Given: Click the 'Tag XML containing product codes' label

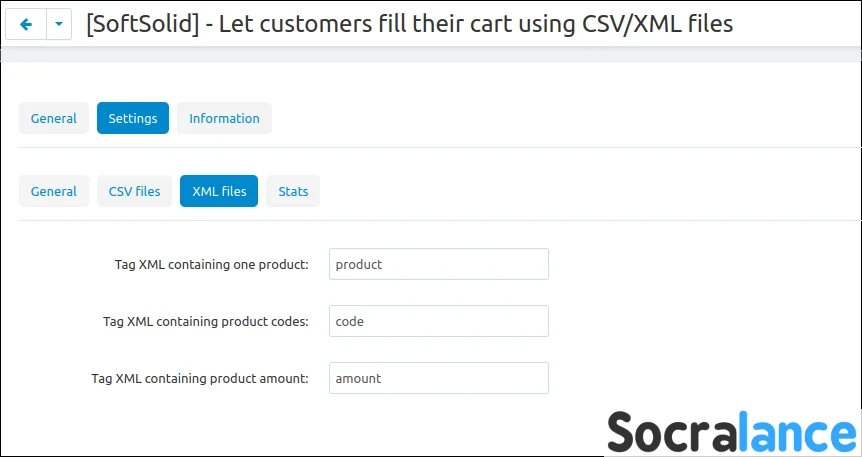Looking at the screenshot, I should pos(206,322).
